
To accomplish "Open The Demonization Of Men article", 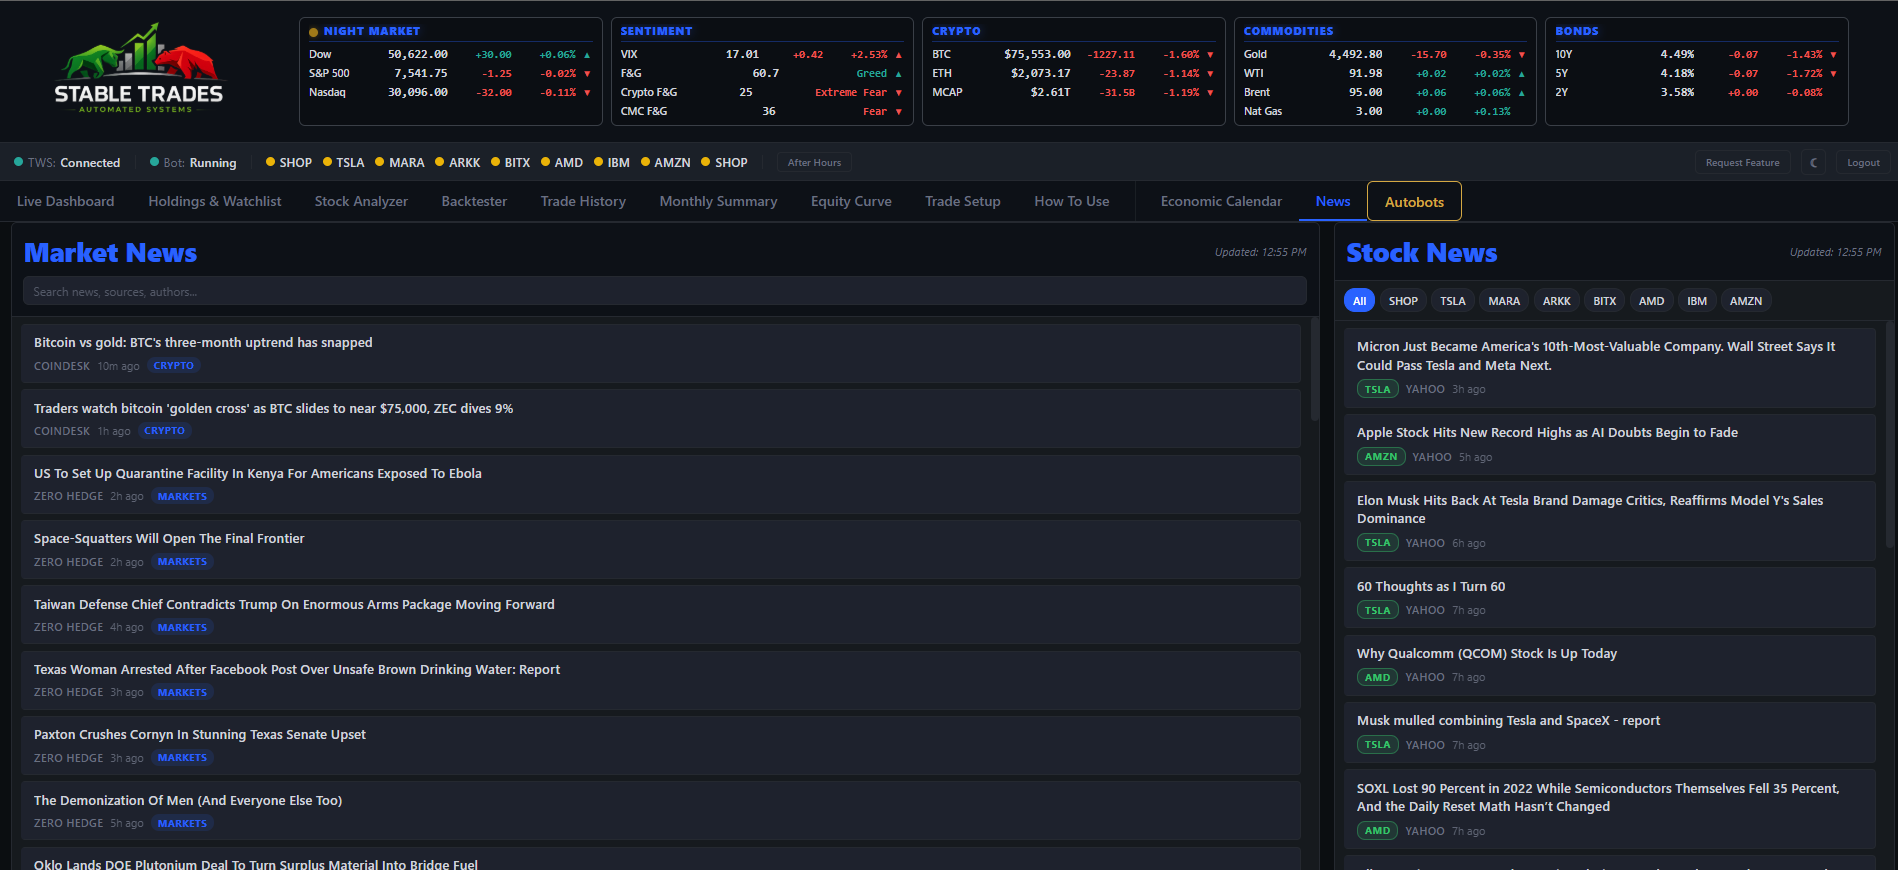I will pyautogui.click(x=661, y=811).
